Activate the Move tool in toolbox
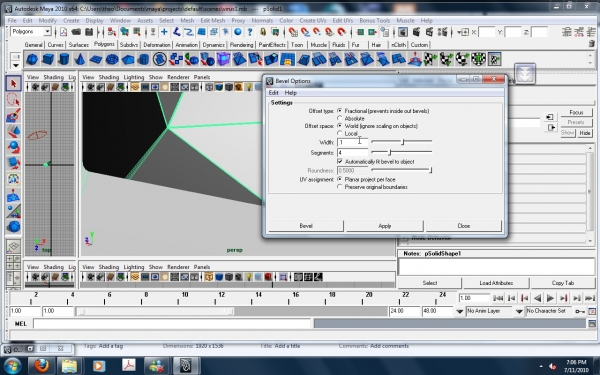Screen dimensions: 600x375 (x=14, y=131)
